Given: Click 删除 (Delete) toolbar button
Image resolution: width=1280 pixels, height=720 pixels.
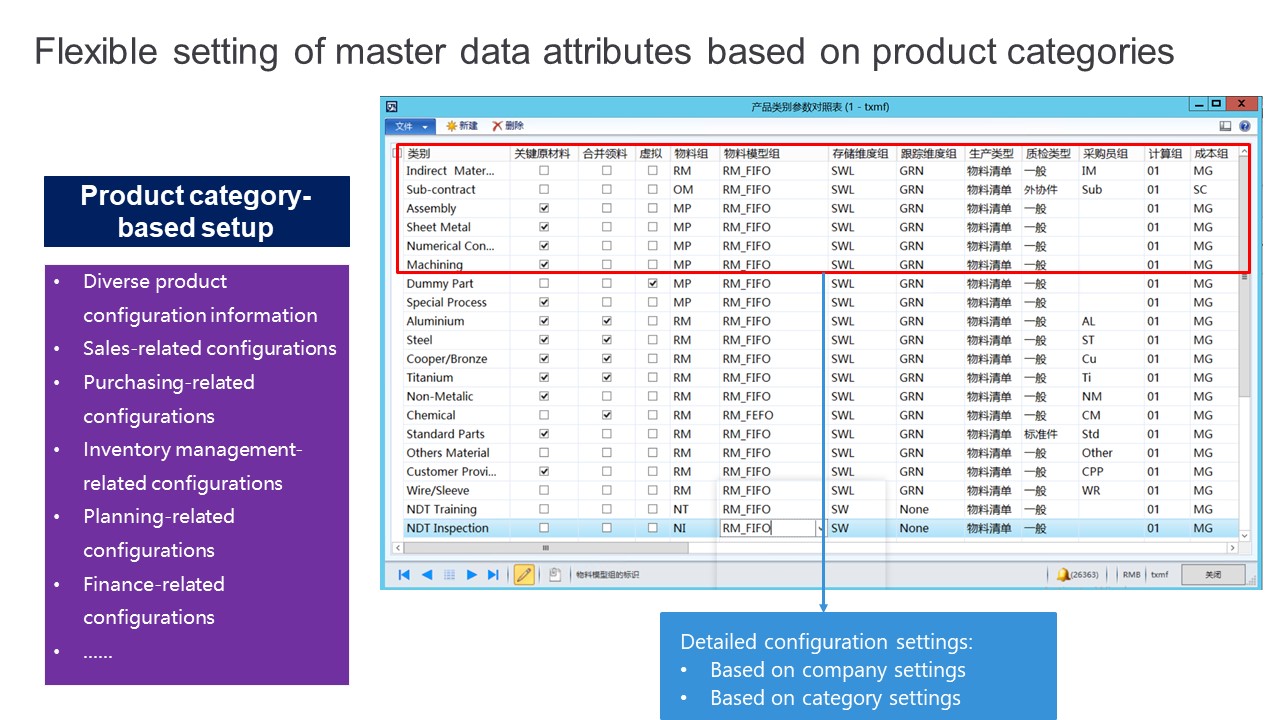Looking at the screenshot, I should (x=508, y=126).
